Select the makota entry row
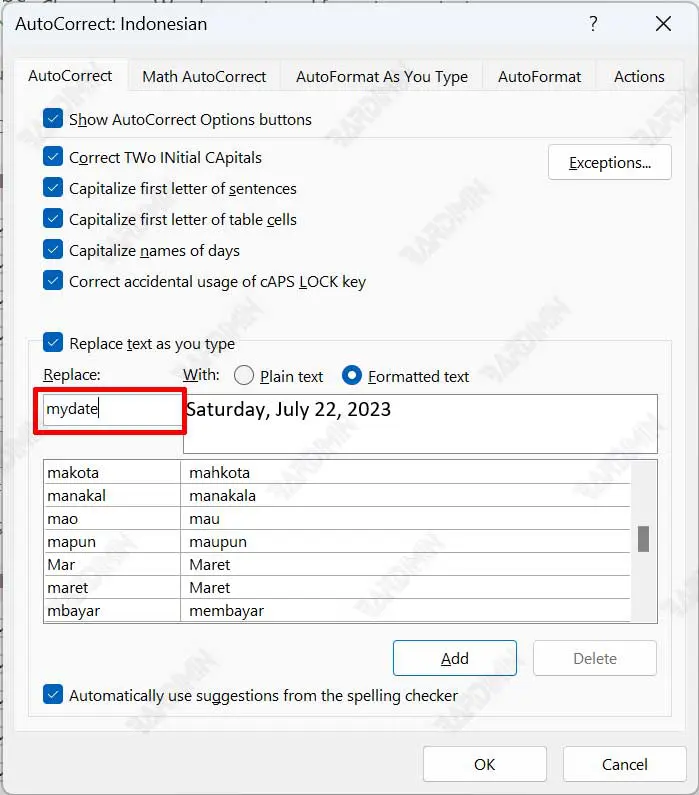699x795 pixels. coord(337,472)
